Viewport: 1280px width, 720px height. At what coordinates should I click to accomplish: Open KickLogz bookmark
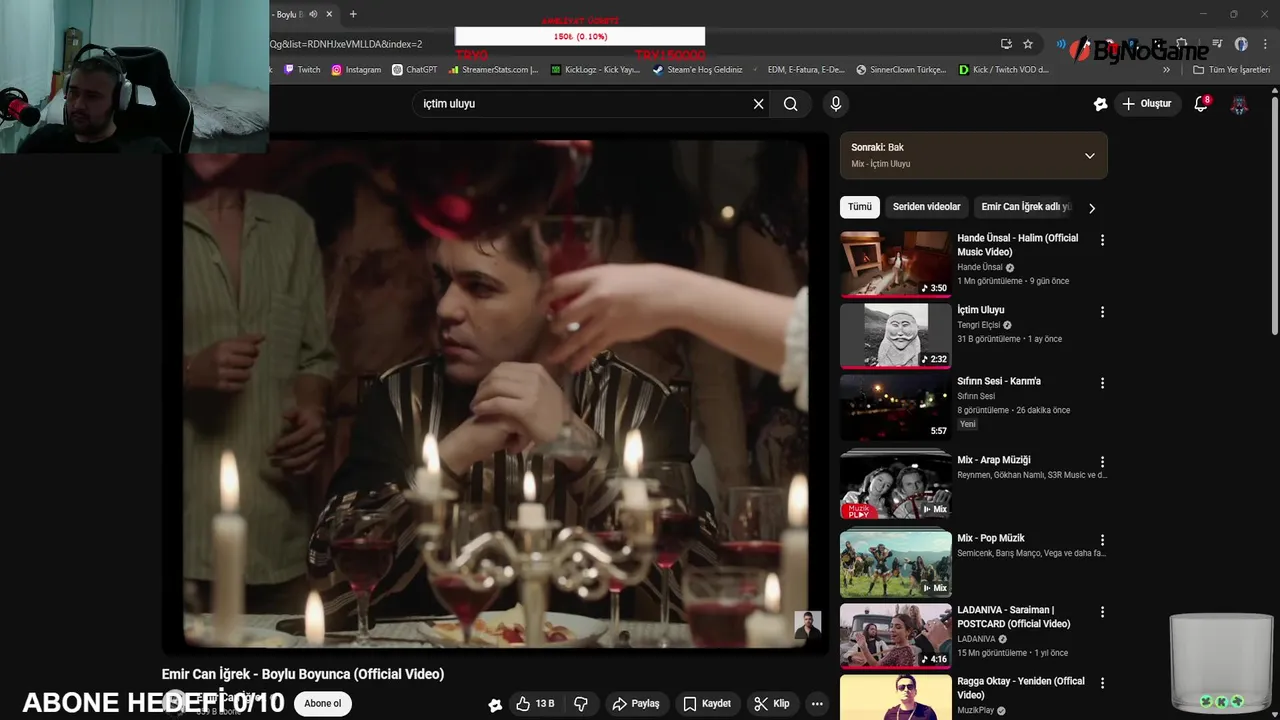tap(596, 70)
